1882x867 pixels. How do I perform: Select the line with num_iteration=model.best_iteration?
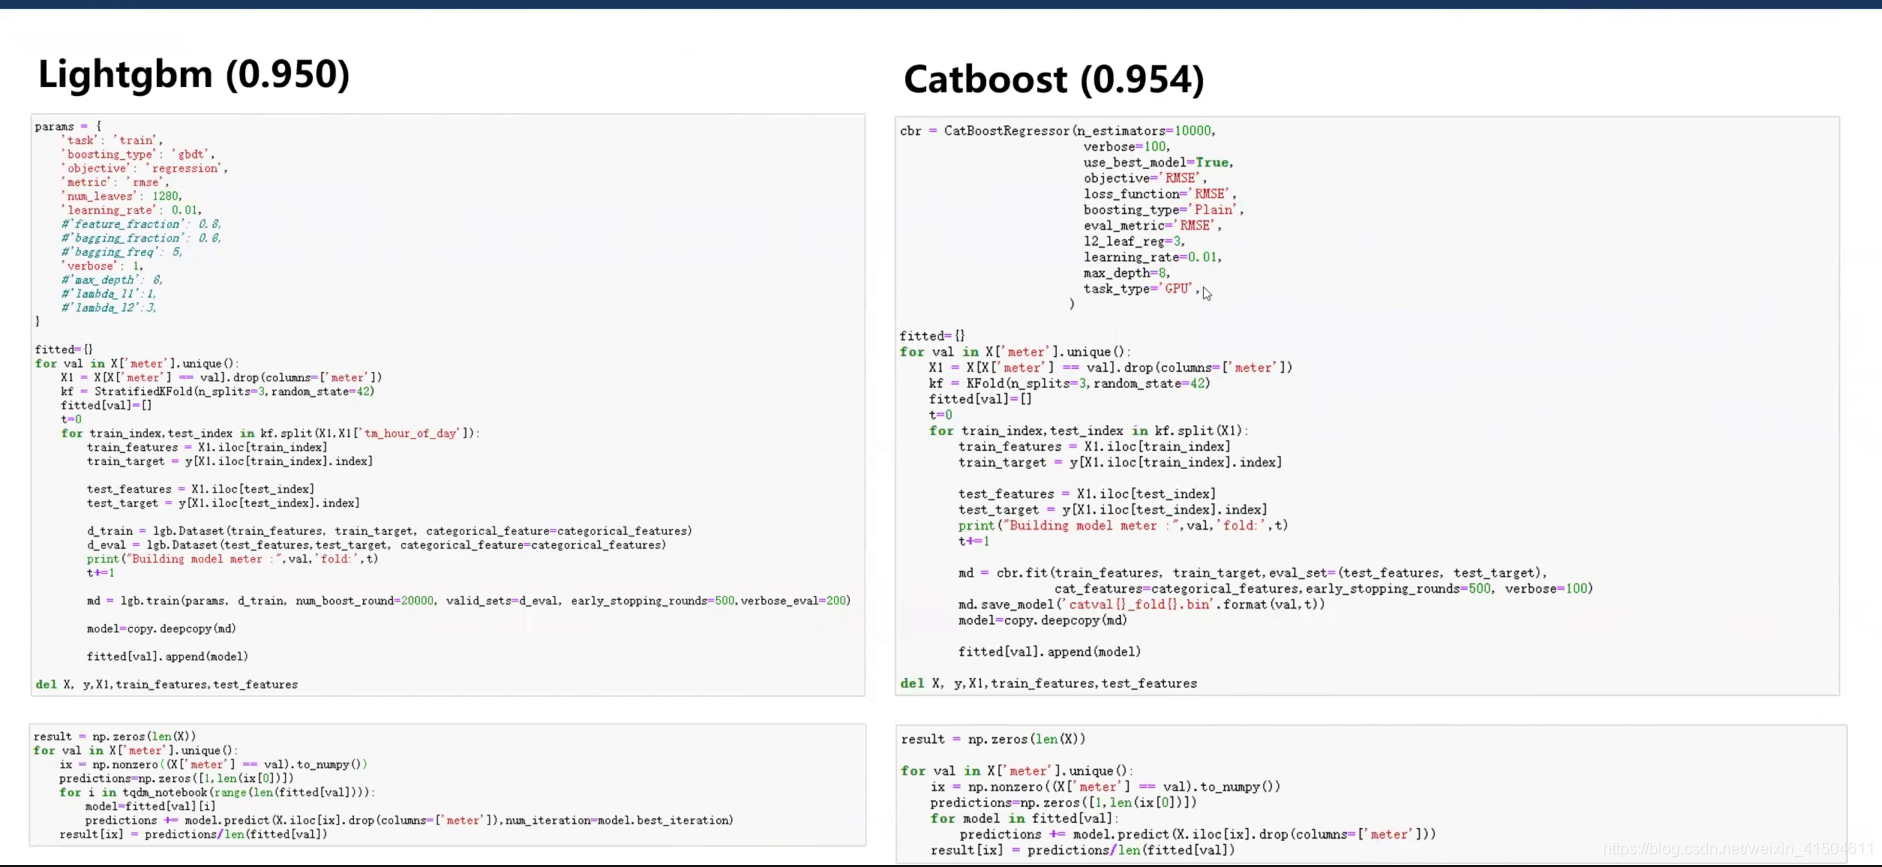[x=409, y=821]
